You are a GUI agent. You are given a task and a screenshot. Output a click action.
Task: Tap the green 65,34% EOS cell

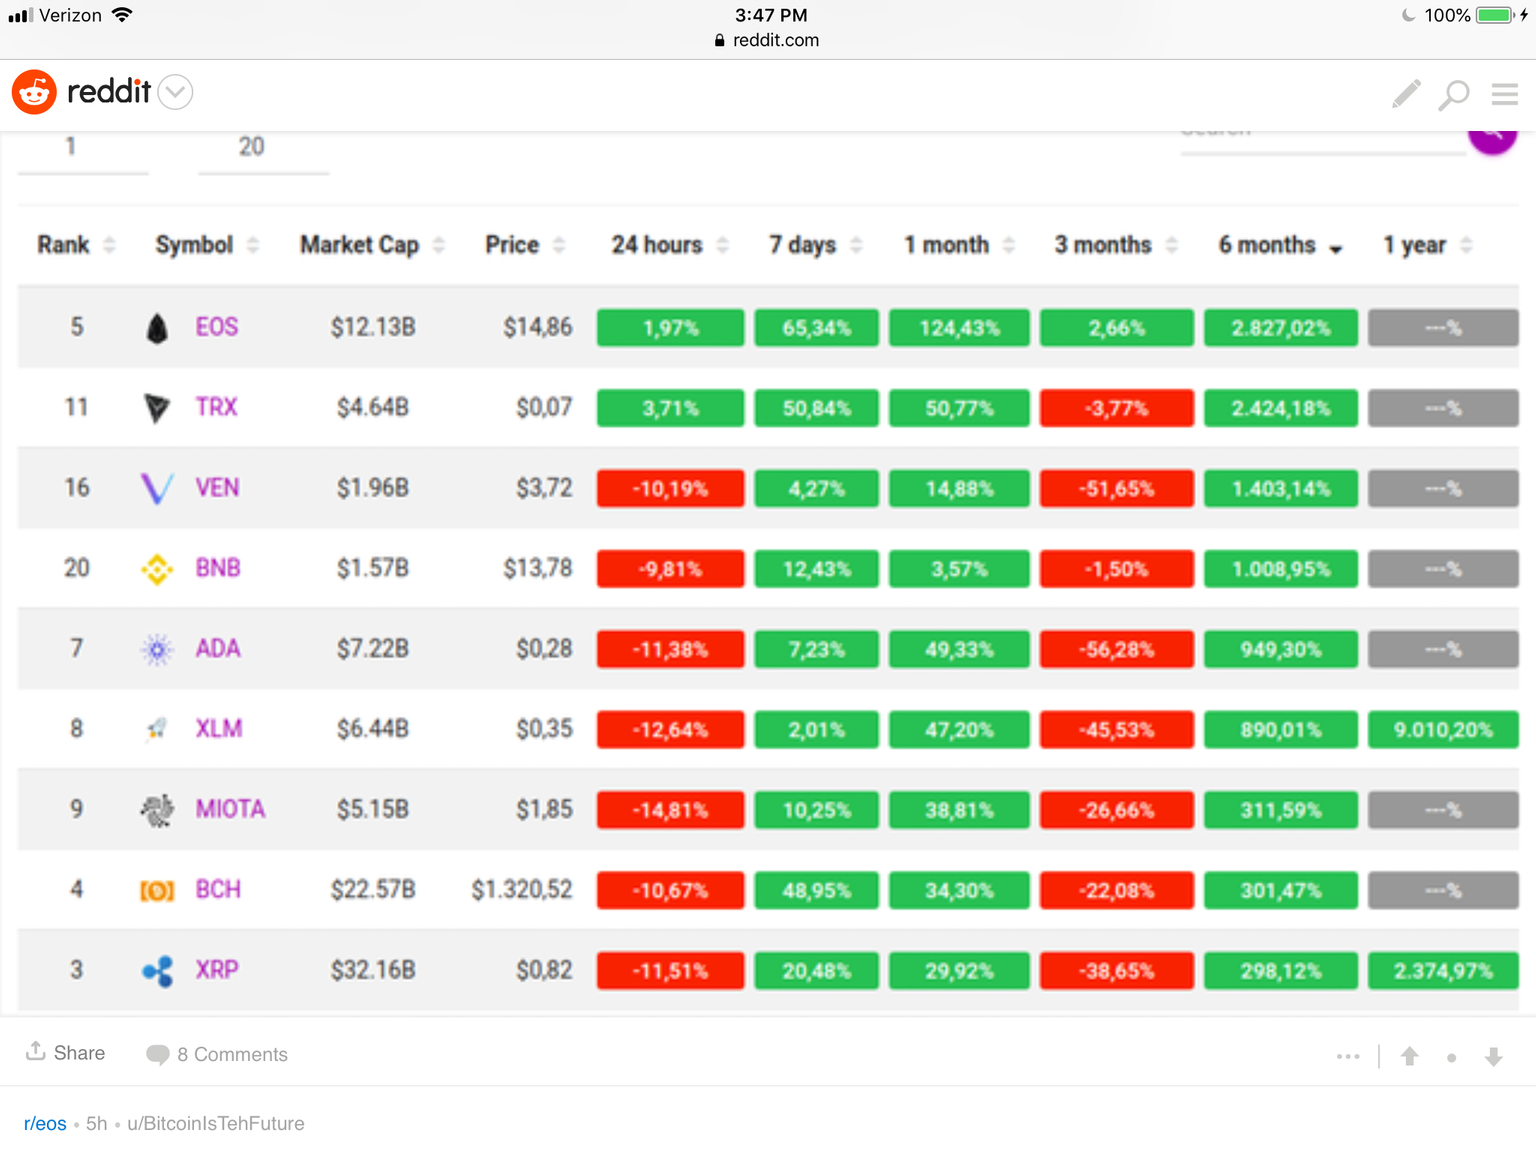tap(816, 328)
